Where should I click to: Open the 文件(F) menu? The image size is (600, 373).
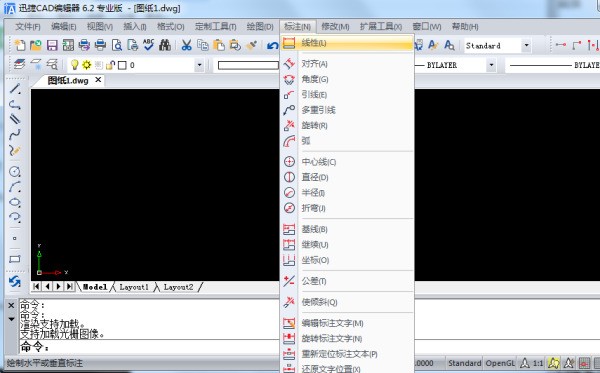[28, 26]
